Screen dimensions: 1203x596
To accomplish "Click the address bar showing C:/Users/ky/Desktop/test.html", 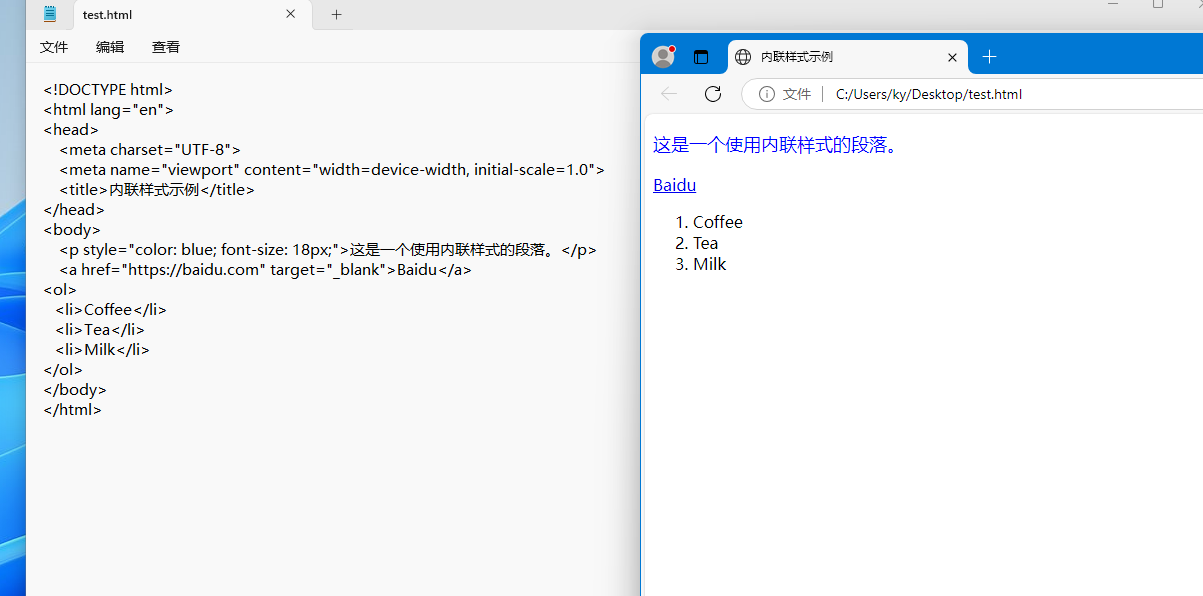I will (x=972, y=94).
